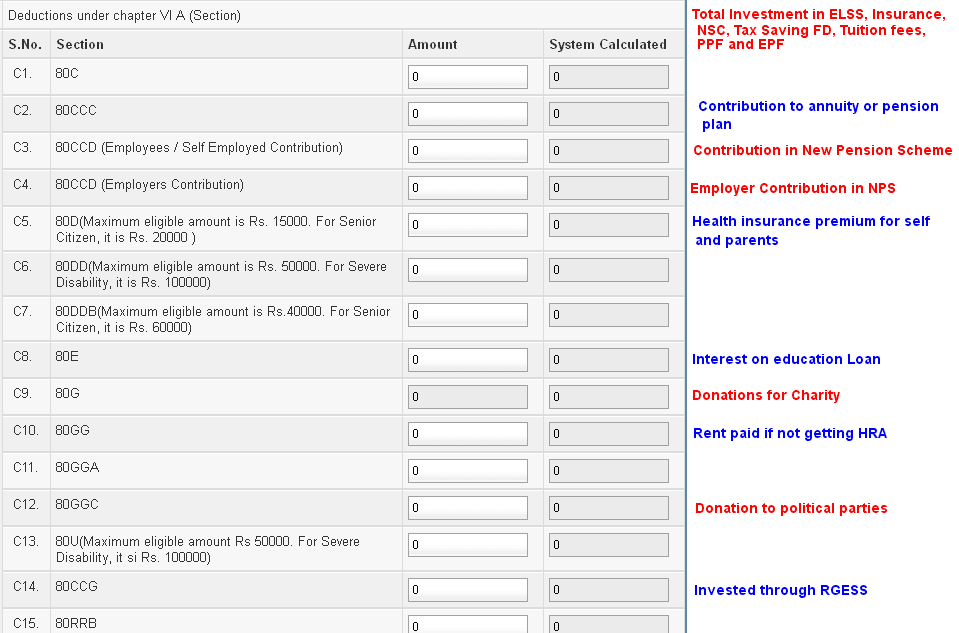Click 'Rent paid if not getting HRA' note
959x633 pixels.
tap(790, 433)
